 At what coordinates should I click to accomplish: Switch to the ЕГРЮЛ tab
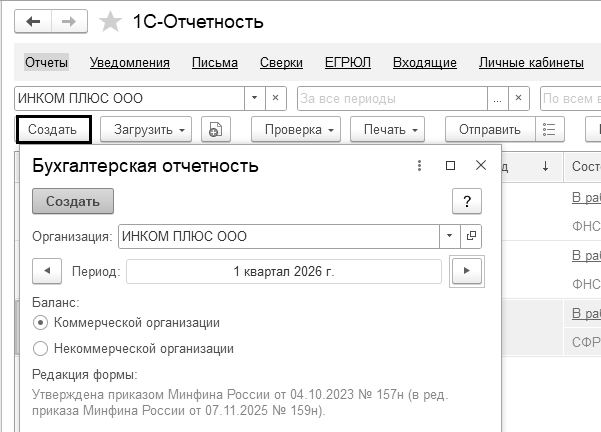348,62
